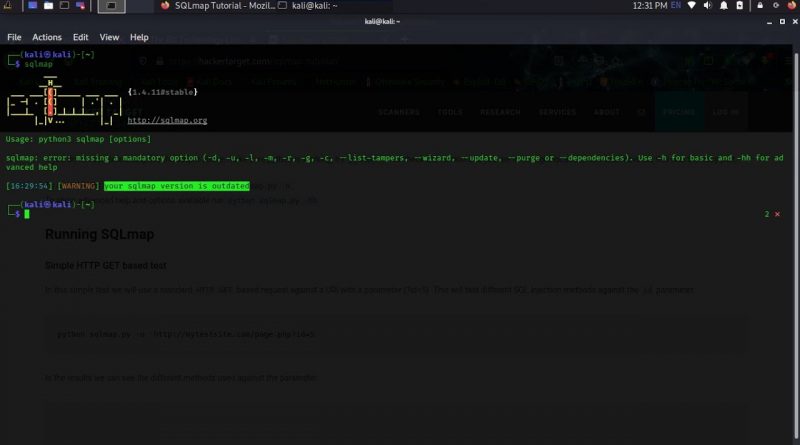
Task: Open the View menu in terminal
Action: (109, 37)
